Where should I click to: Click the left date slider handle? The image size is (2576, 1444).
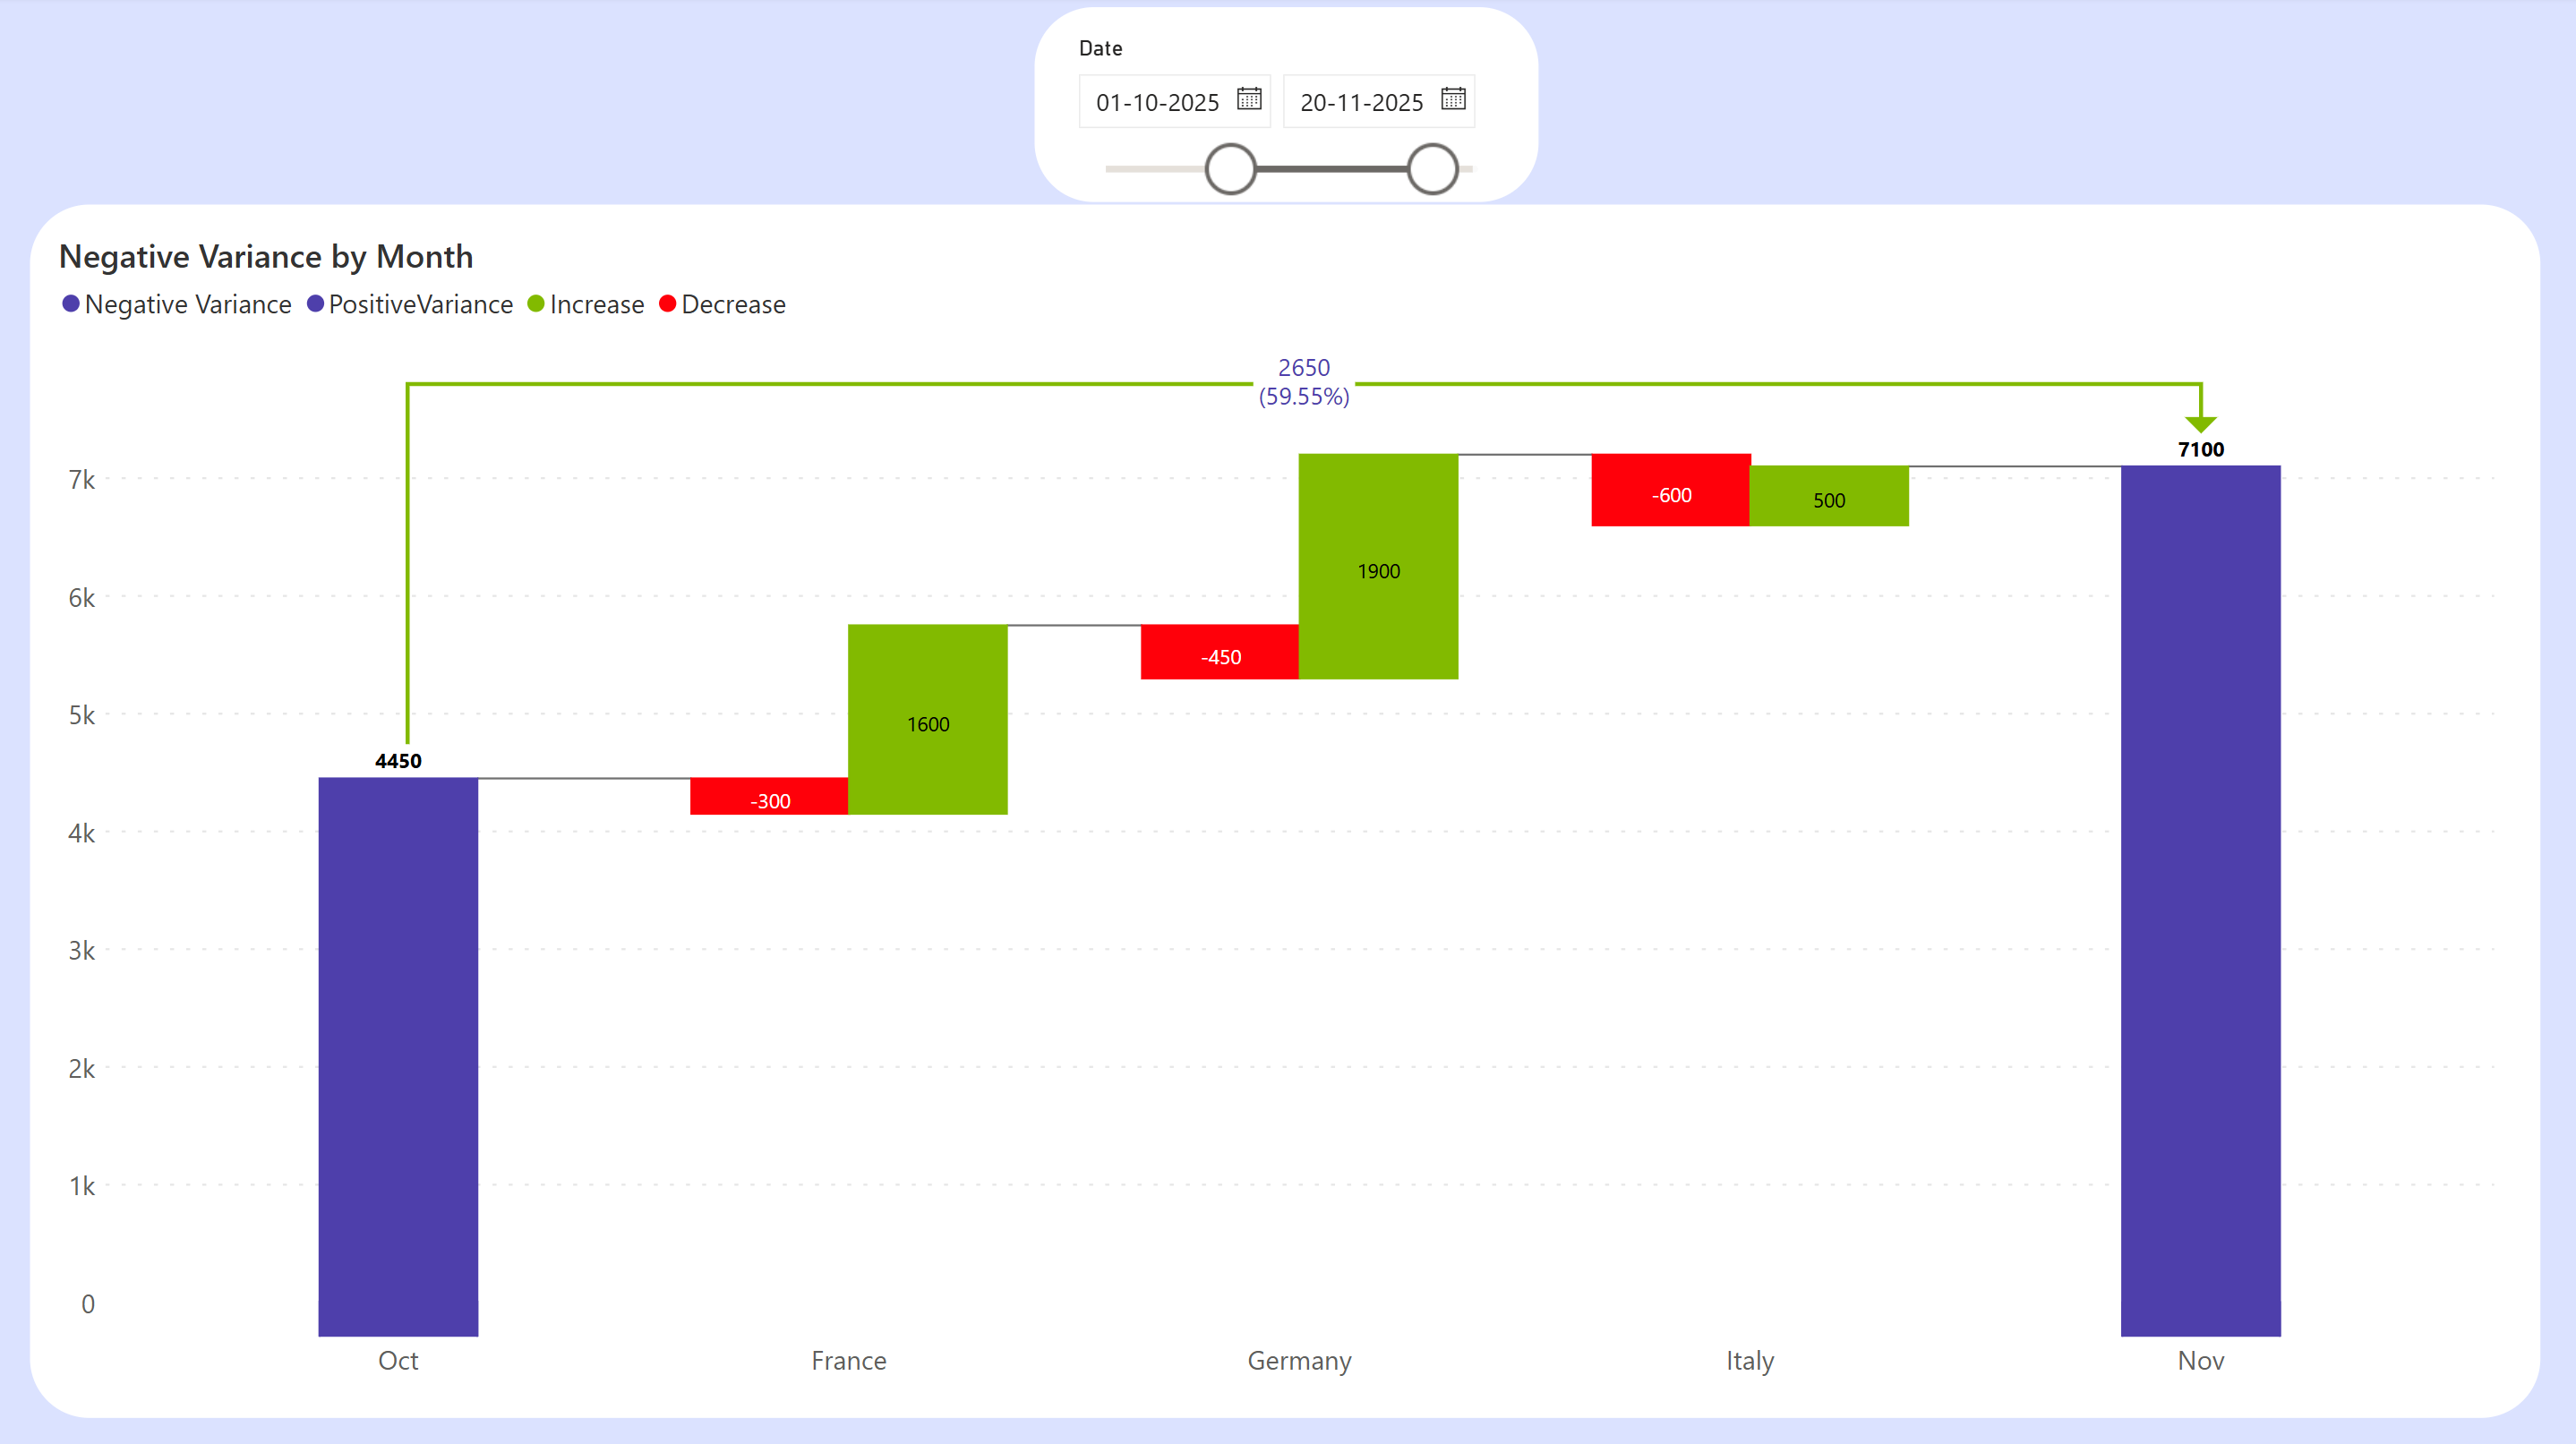1230,169
